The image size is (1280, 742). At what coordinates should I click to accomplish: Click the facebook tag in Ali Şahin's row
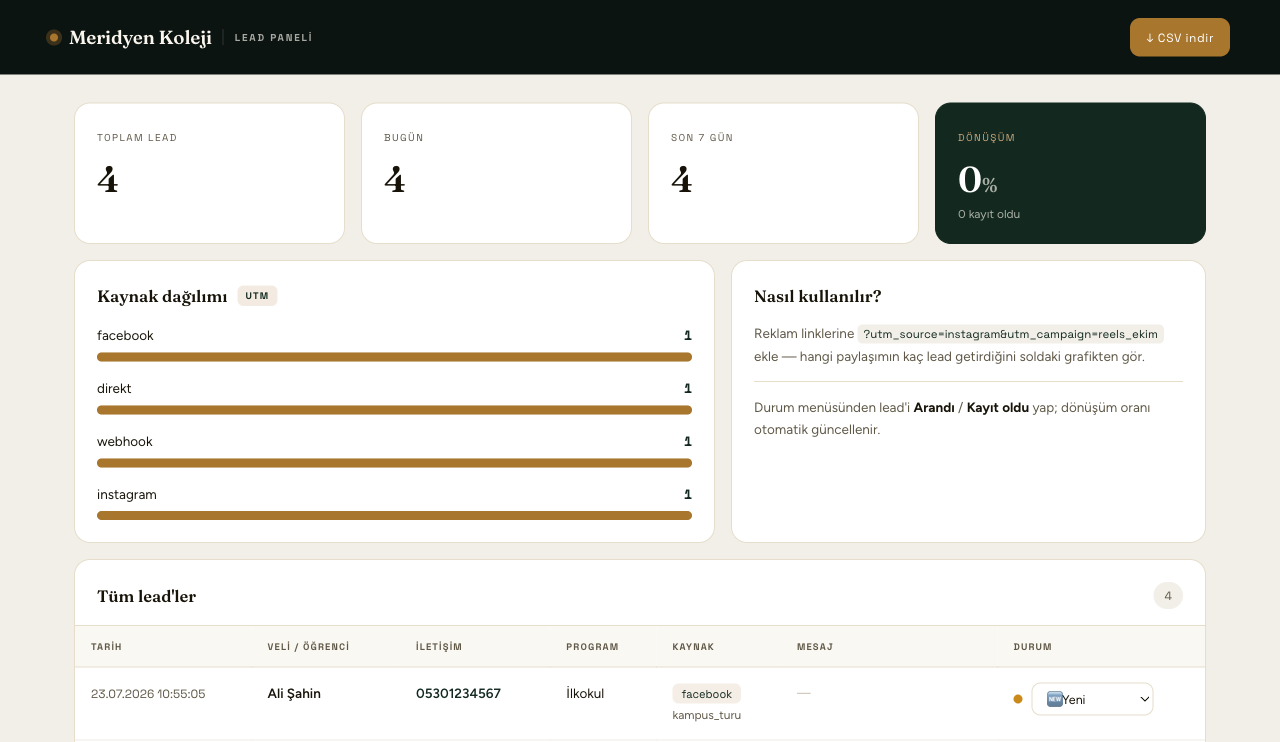[x=707, y=694]
